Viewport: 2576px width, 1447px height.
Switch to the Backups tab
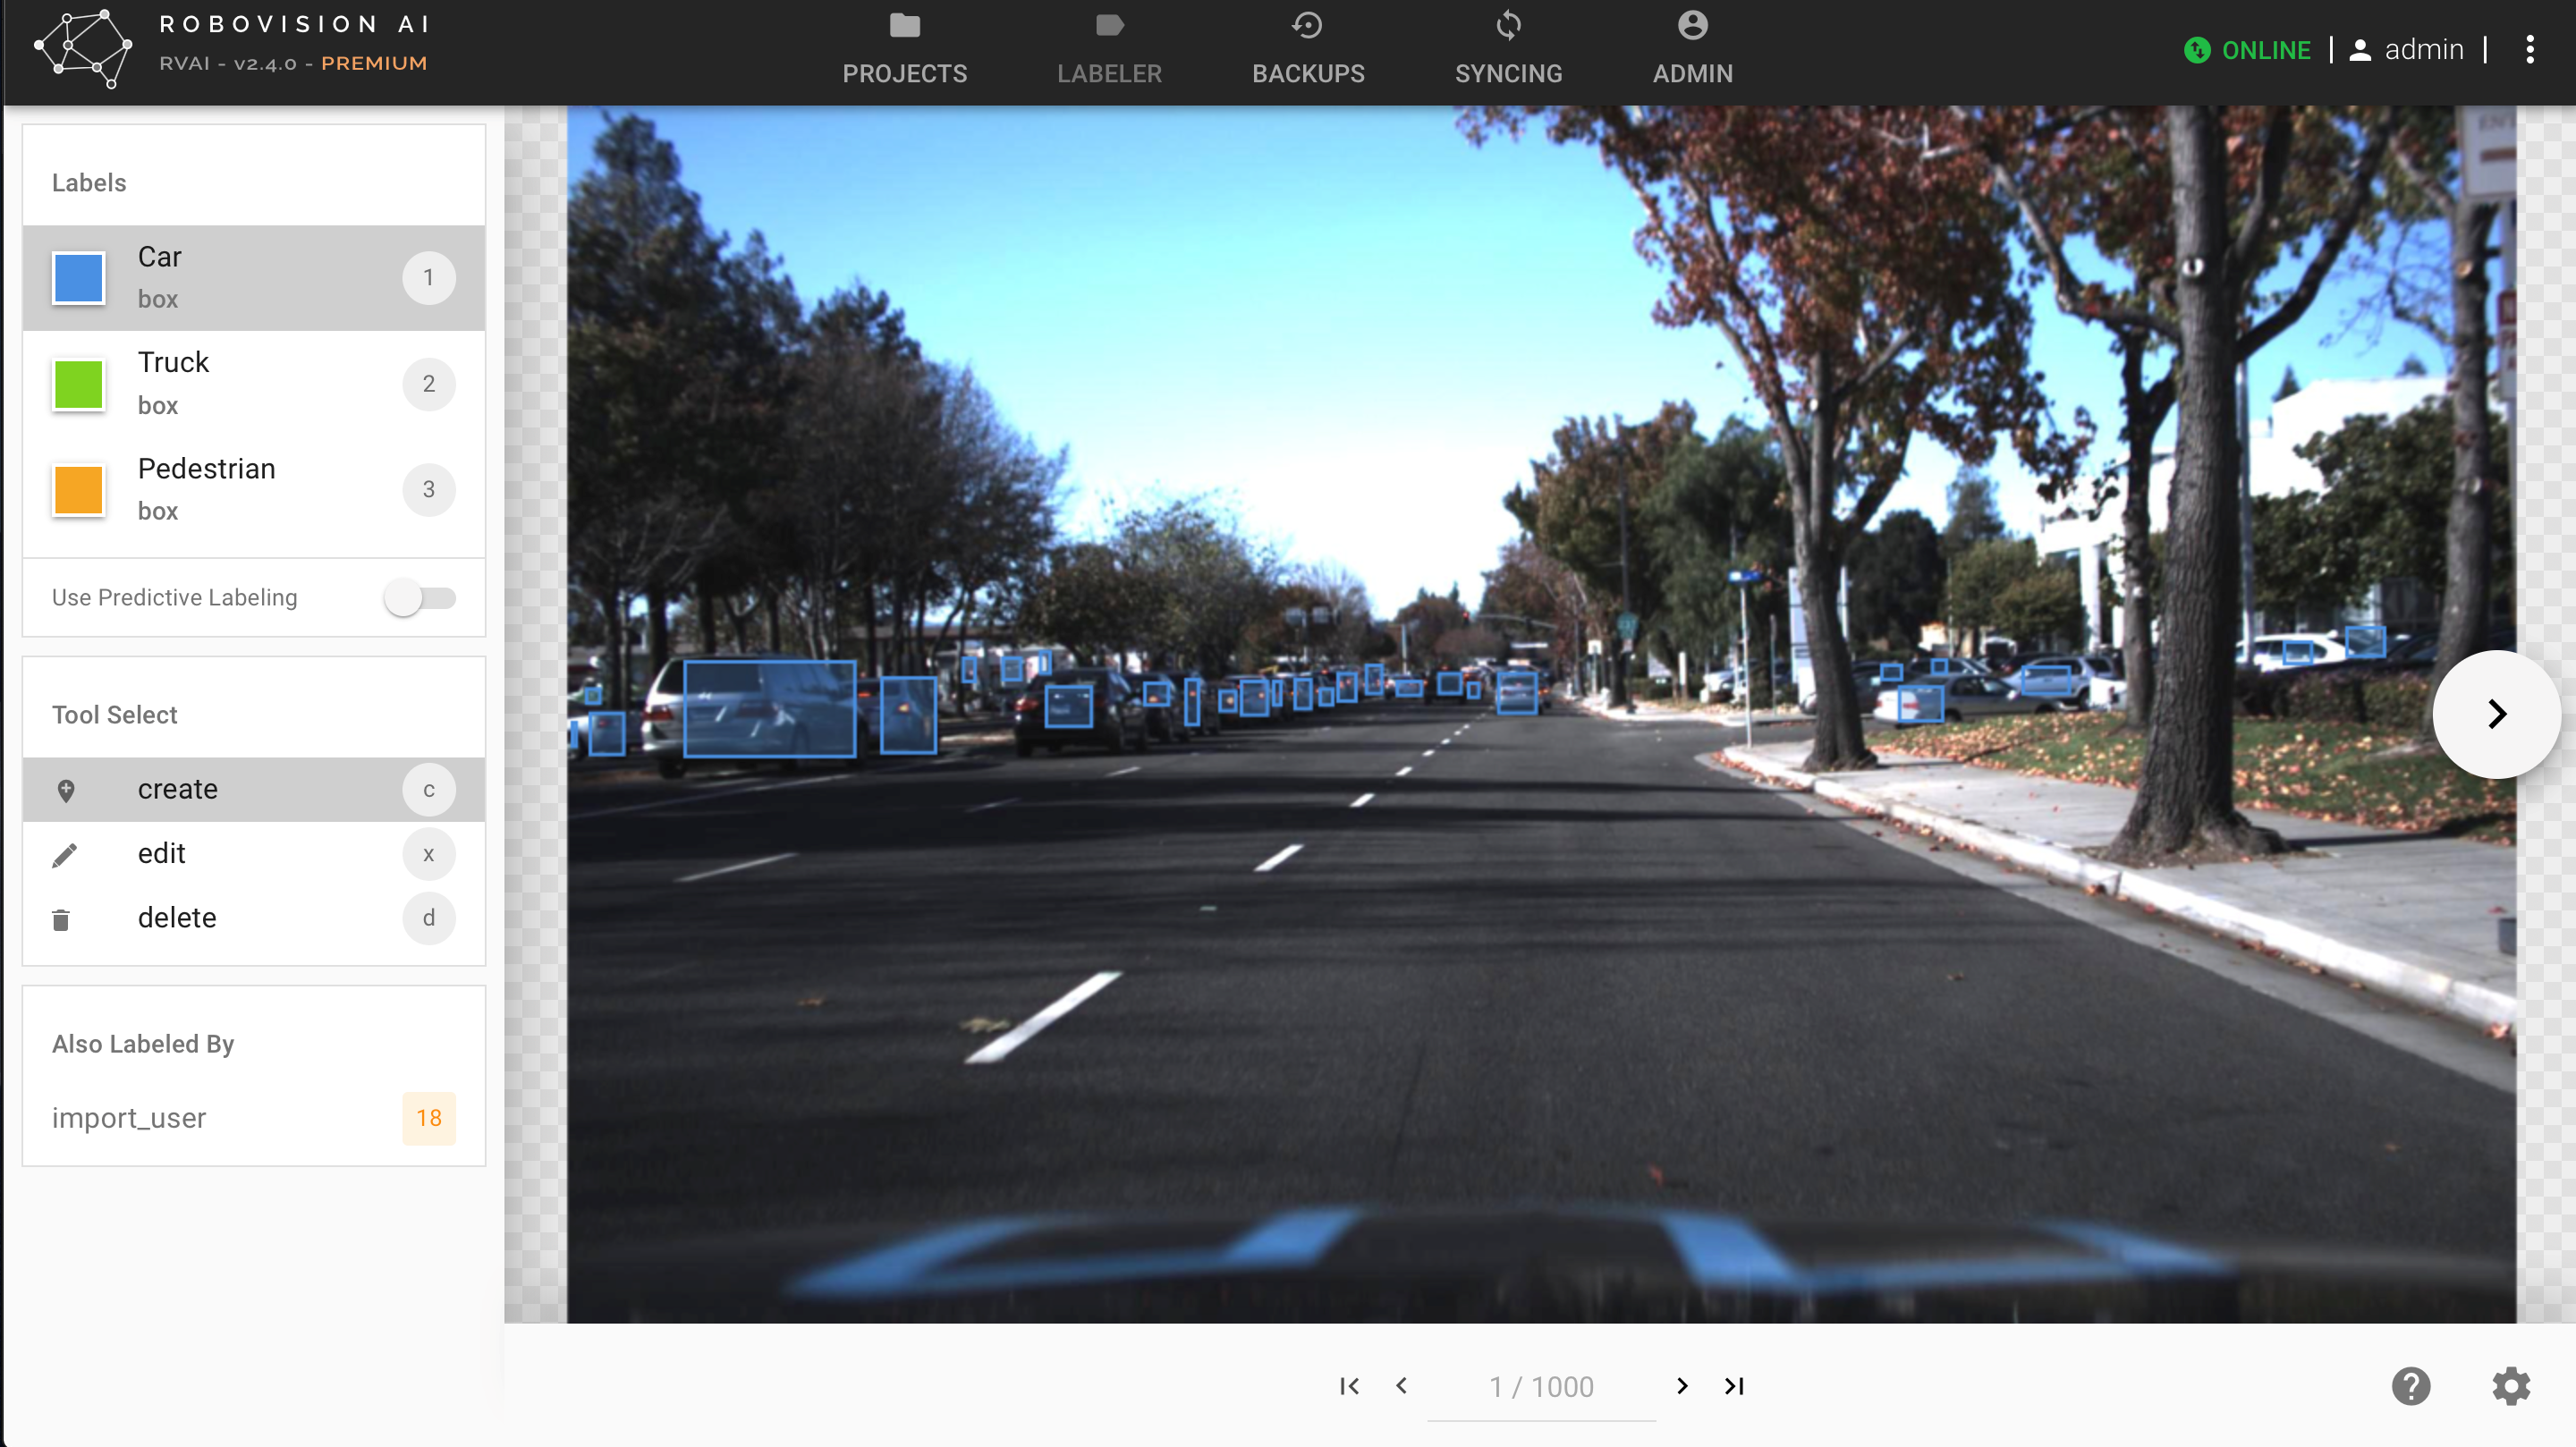point(1308,48)
